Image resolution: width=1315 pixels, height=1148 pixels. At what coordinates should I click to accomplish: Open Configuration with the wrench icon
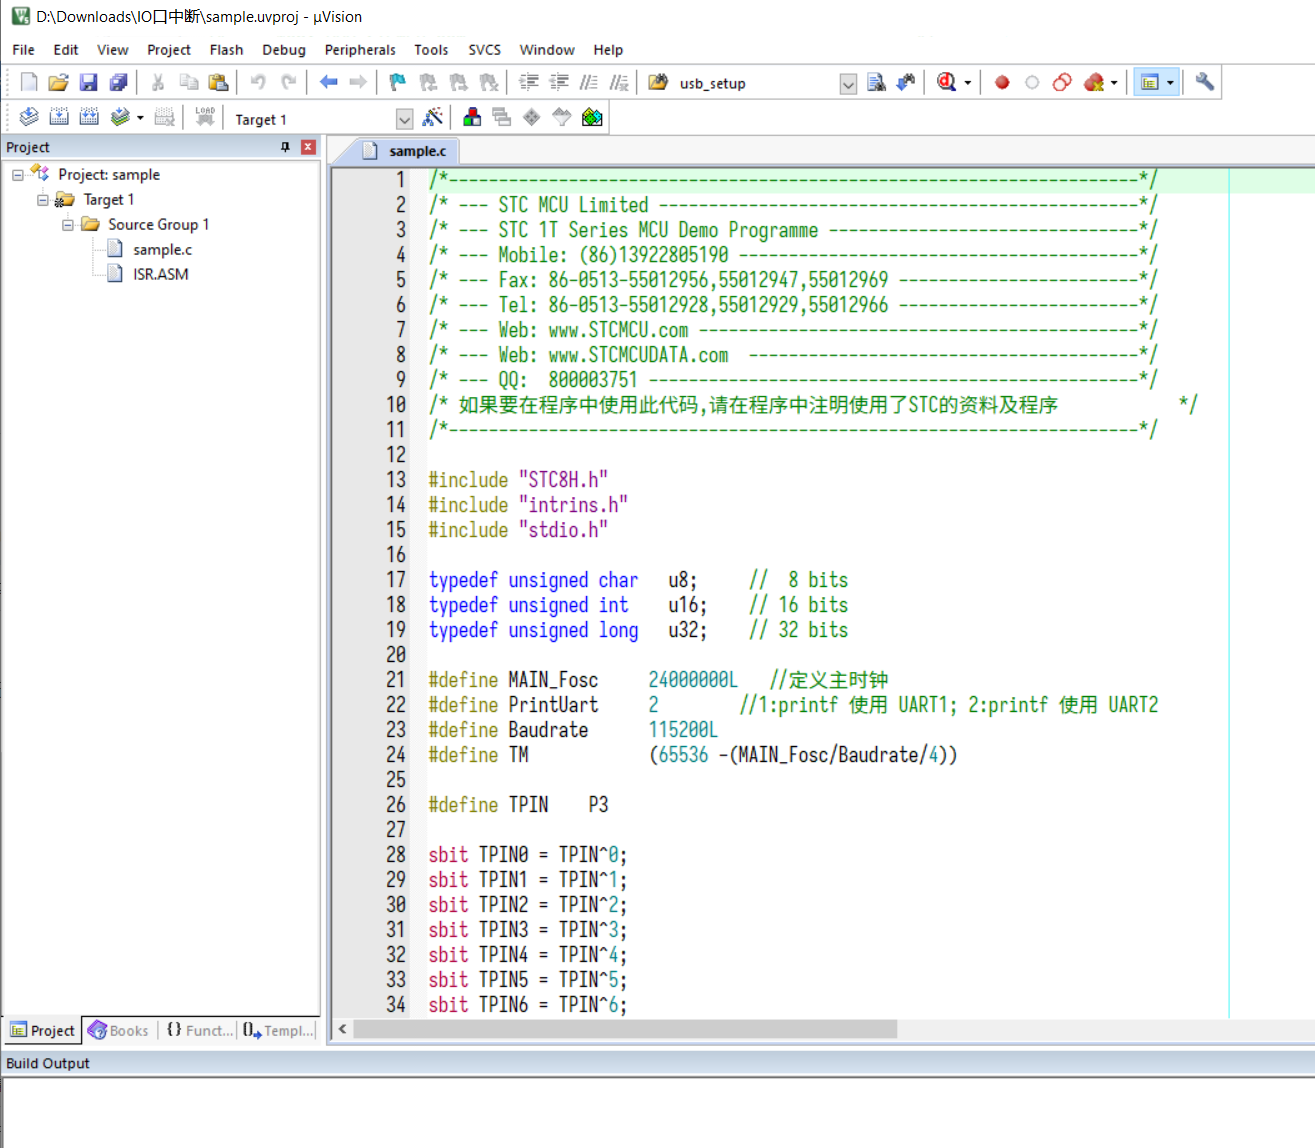[1205, 83]
